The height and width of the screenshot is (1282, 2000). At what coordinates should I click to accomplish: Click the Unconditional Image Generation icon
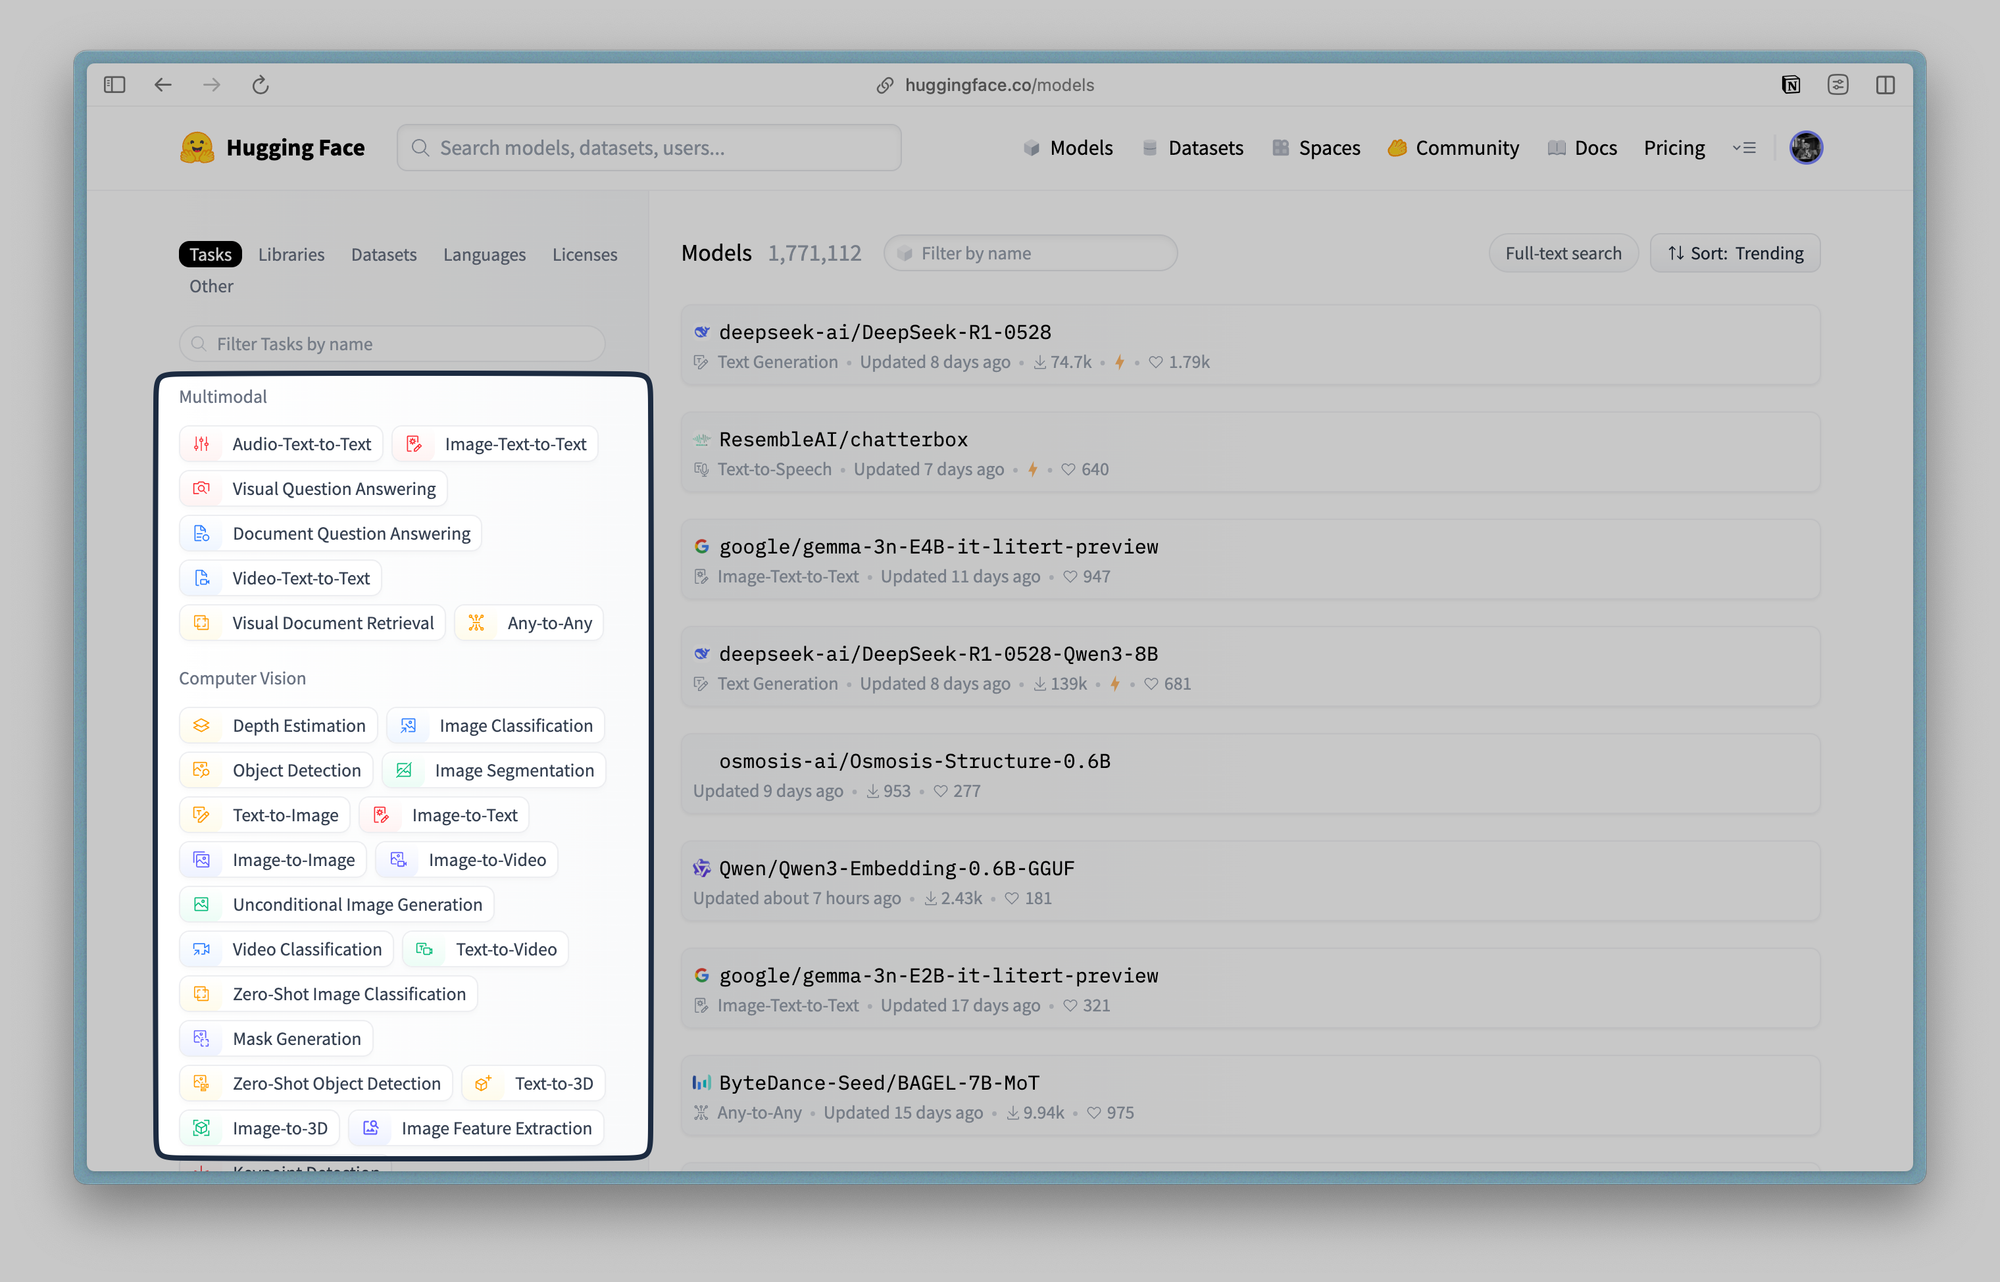tap(201, 905)
